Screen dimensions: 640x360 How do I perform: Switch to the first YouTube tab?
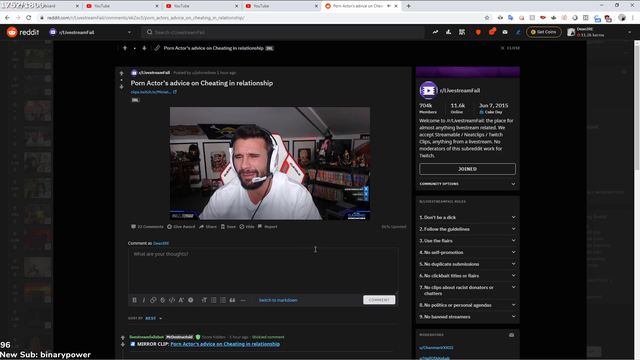[x=121, y=6]
